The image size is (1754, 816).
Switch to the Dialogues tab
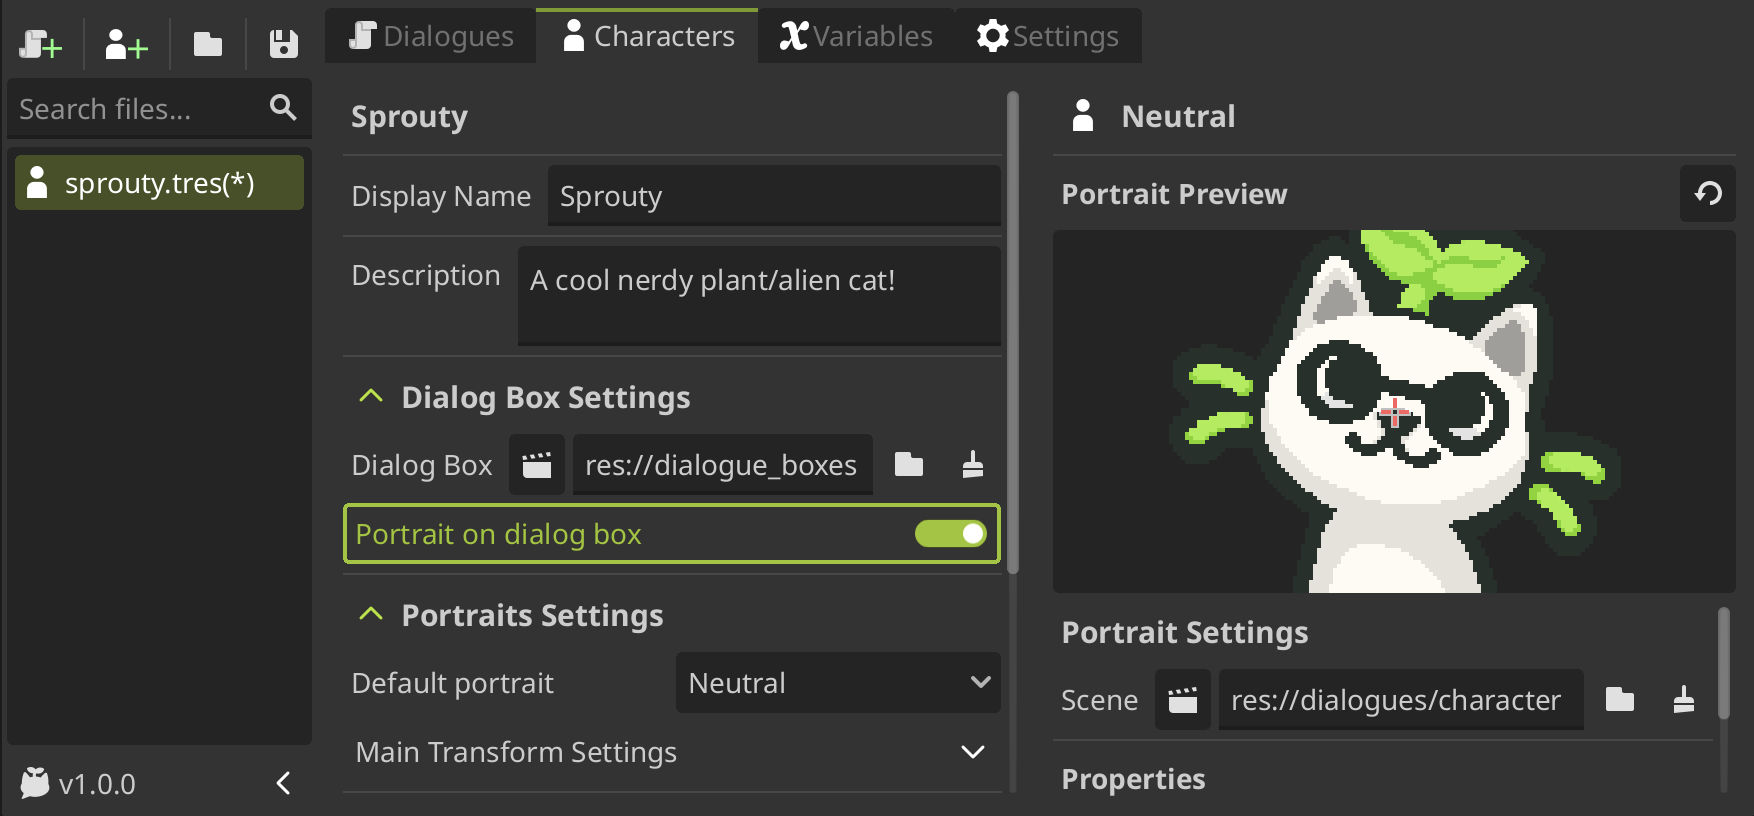pos(431,36)
